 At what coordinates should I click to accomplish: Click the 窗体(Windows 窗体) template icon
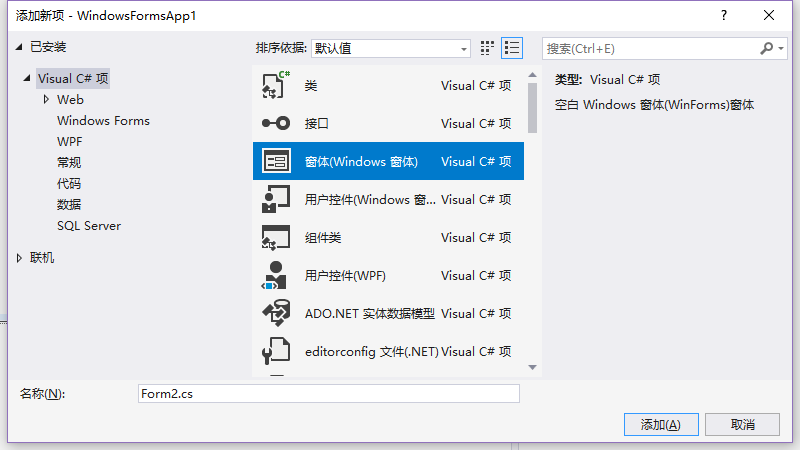(x=276, y=161)
